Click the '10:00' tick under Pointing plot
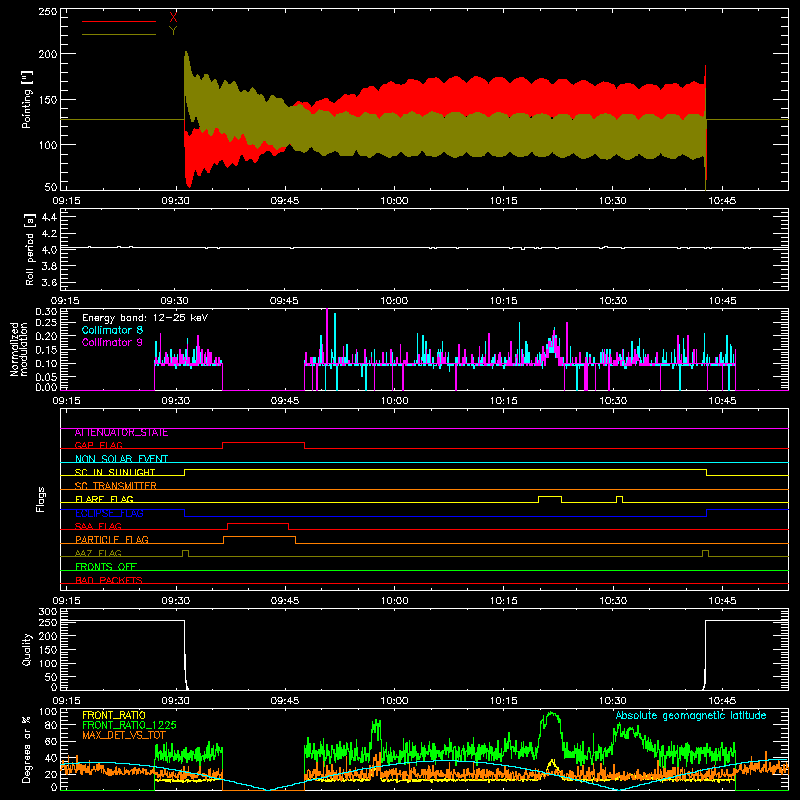Viewport: 800px width, 800px height. click(394, 201)
